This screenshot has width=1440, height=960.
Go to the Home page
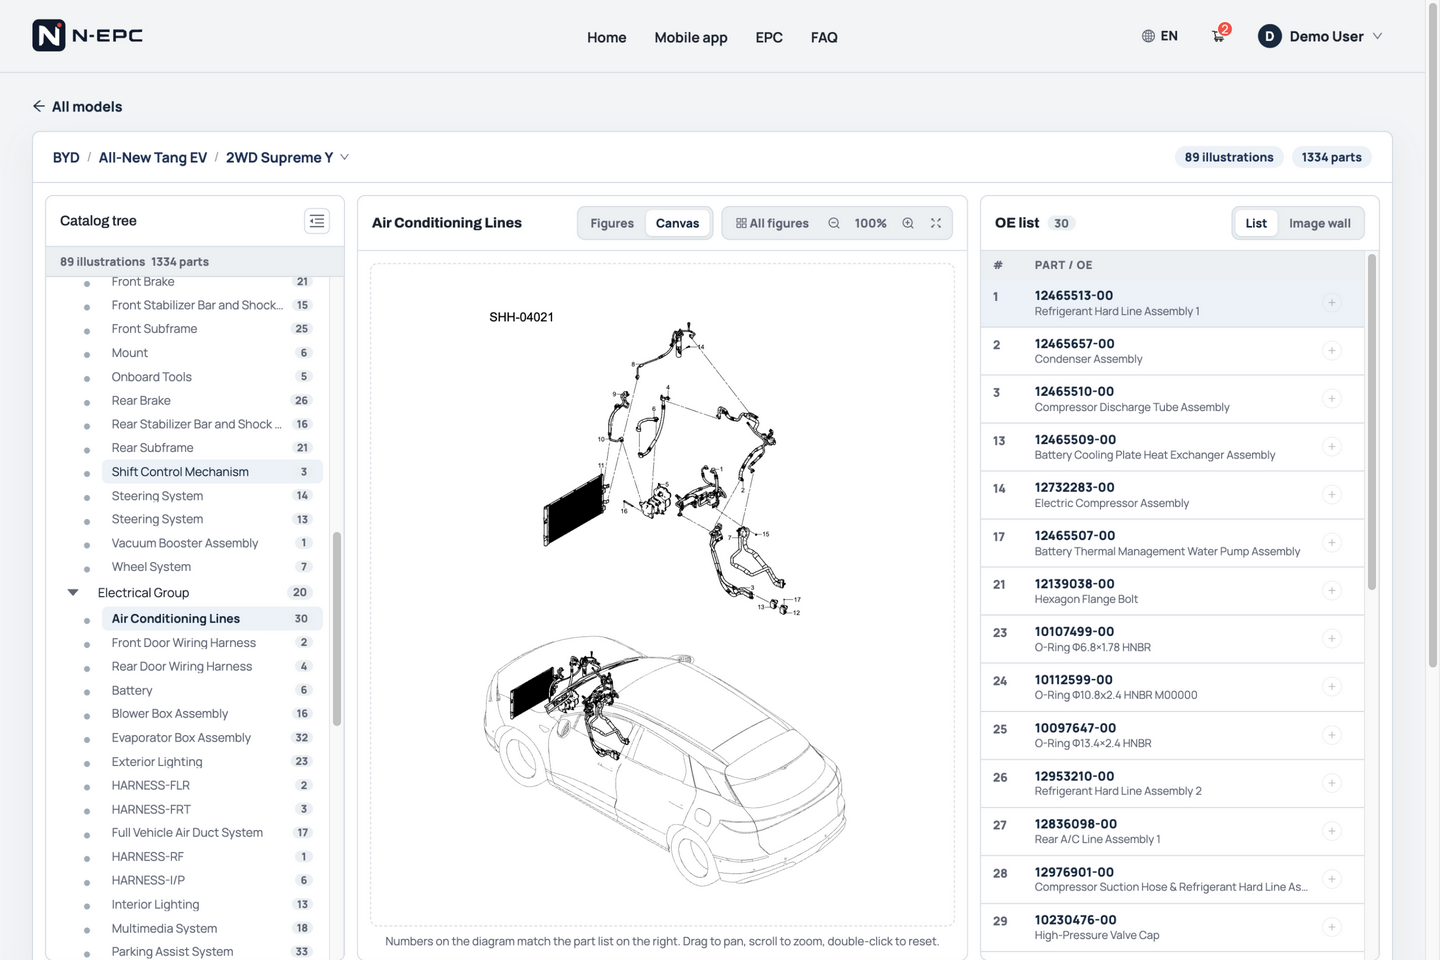point(607,37)
